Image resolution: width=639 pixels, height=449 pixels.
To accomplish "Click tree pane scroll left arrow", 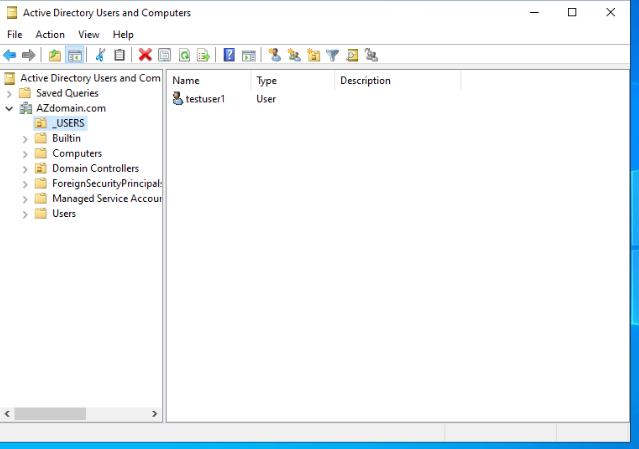I will (x=7, y=414).
